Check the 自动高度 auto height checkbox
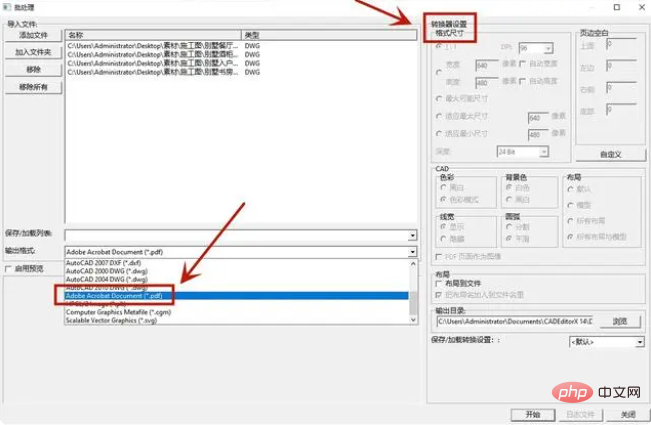This screenshot has height=425, width=651. 523,81
